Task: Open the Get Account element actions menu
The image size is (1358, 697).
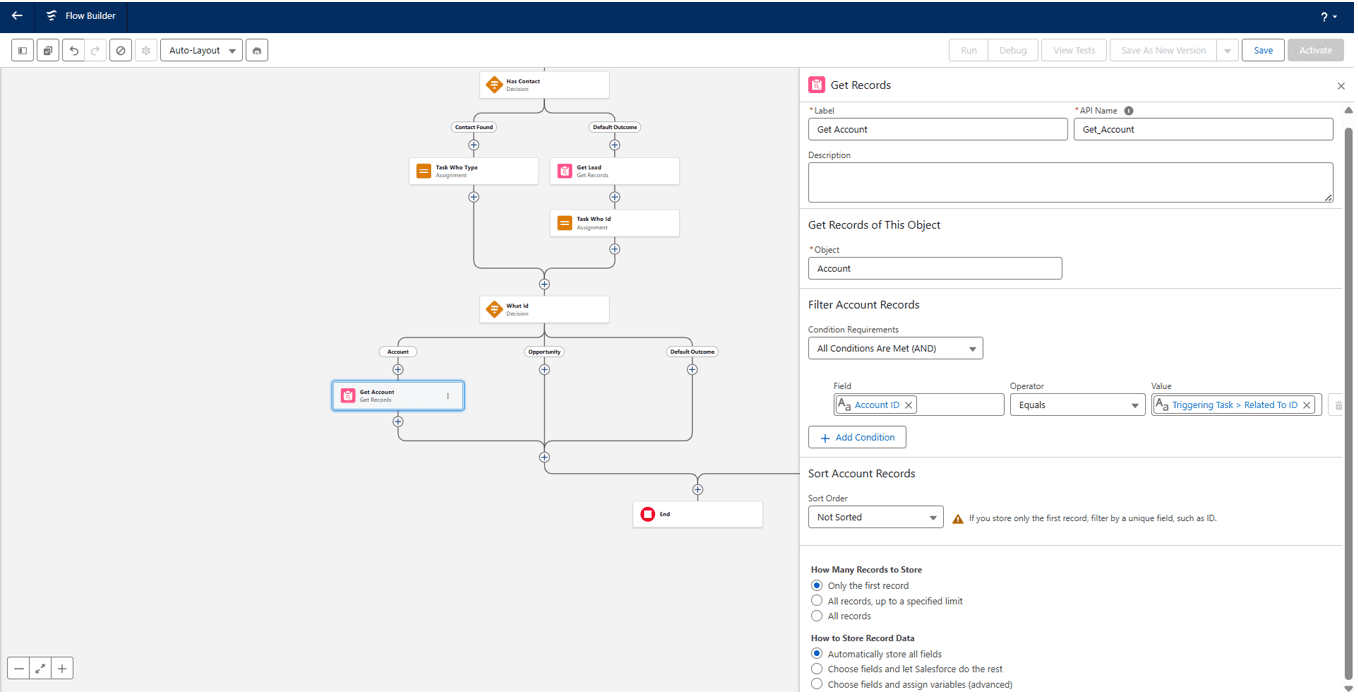Action: [x=448, y=396]
